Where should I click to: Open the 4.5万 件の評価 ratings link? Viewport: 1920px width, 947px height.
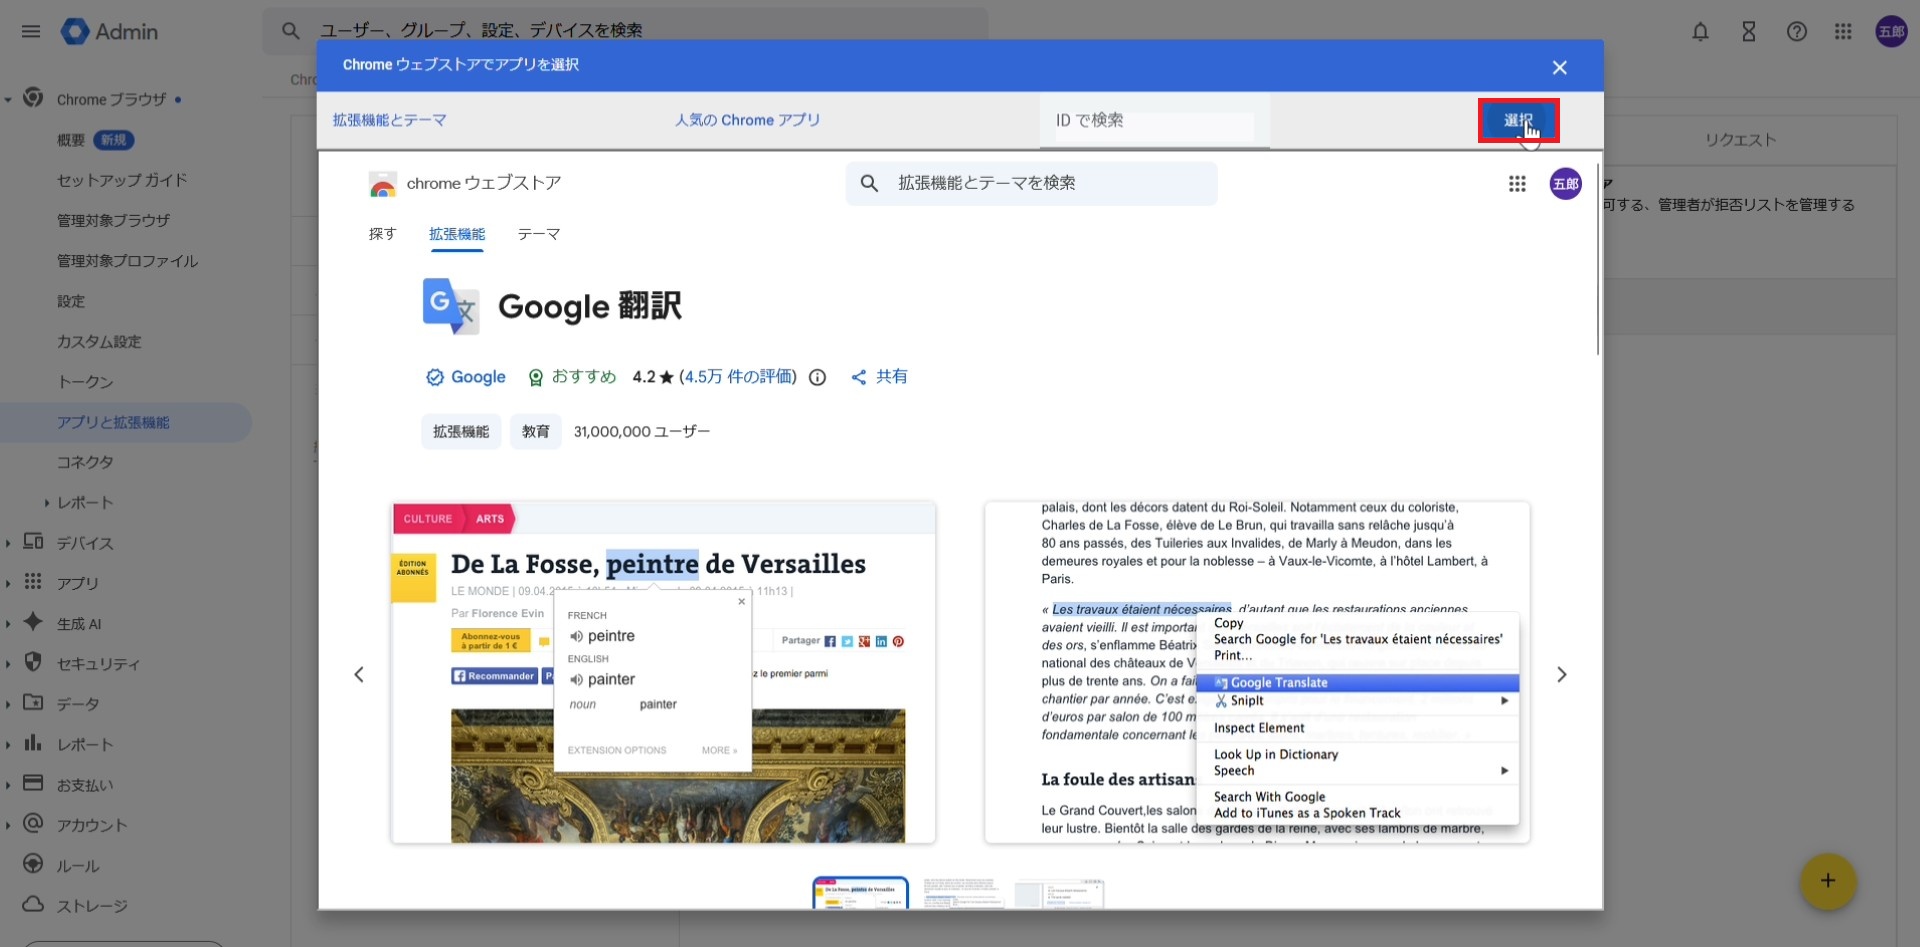pyautogui.click(x=738, y=377)
